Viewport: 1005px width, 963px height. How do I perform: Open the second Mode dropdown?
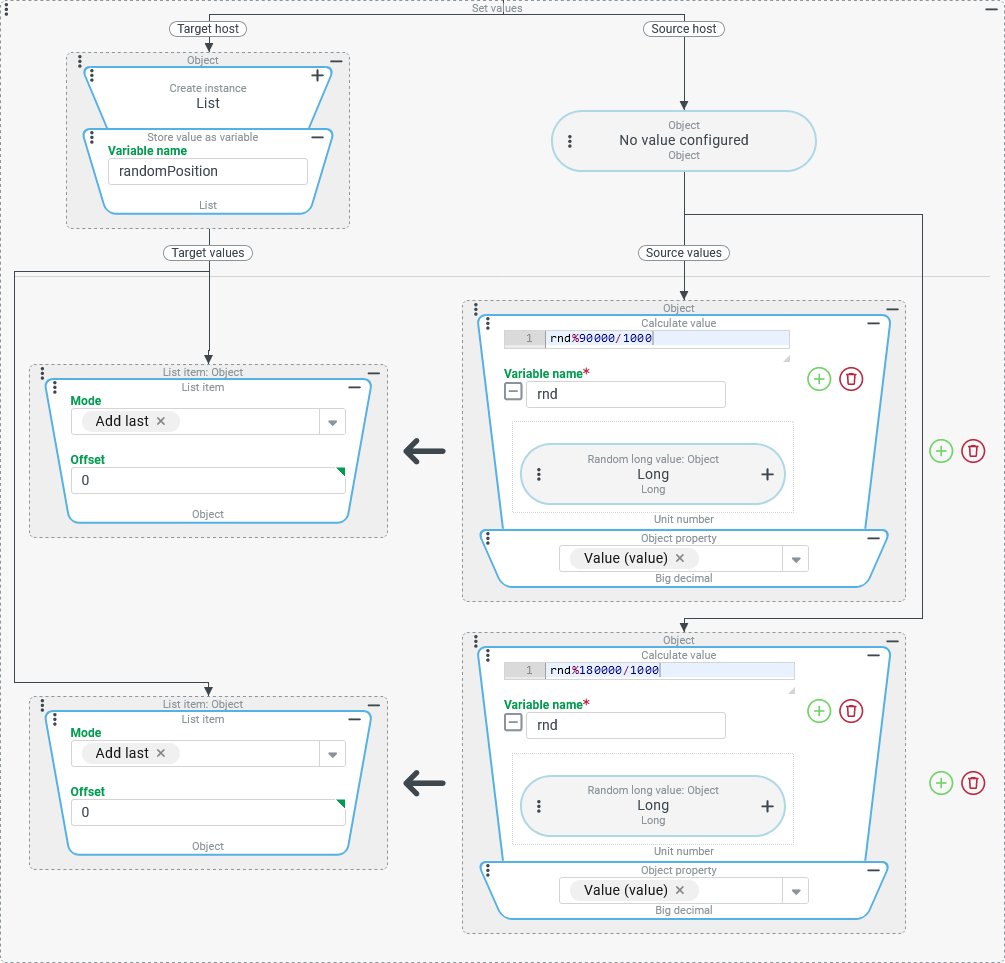[333, 754]
